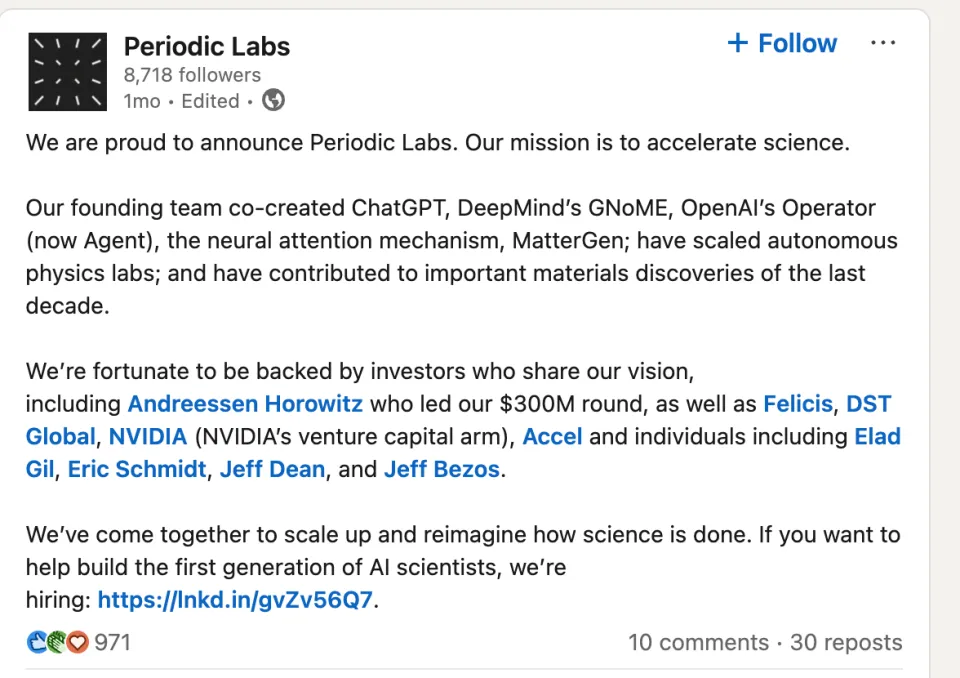Open the Andreessen Horowitz link

click(x=245, y=404)
